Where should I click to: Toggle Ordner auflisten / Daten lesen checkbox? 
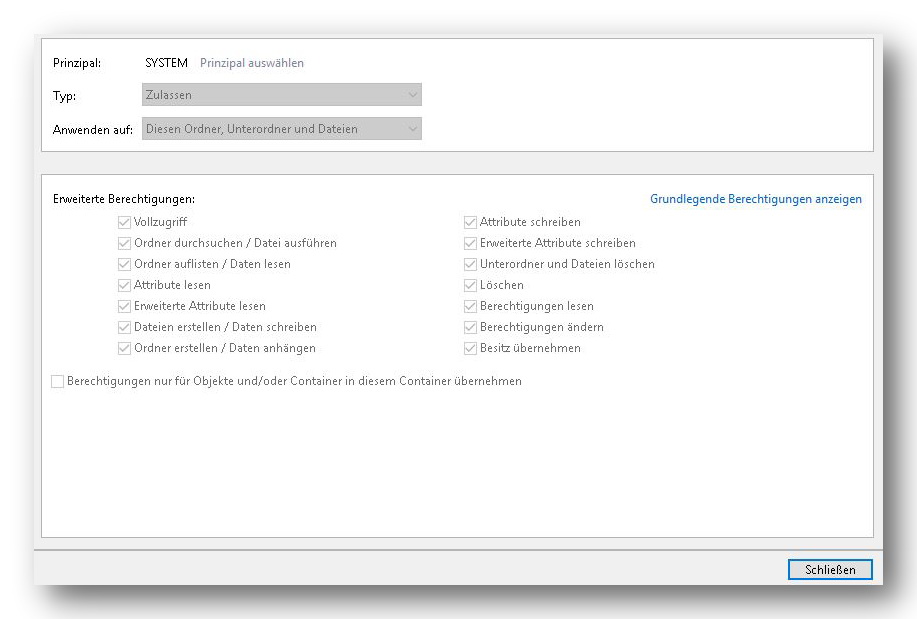(x=124, y=264)
